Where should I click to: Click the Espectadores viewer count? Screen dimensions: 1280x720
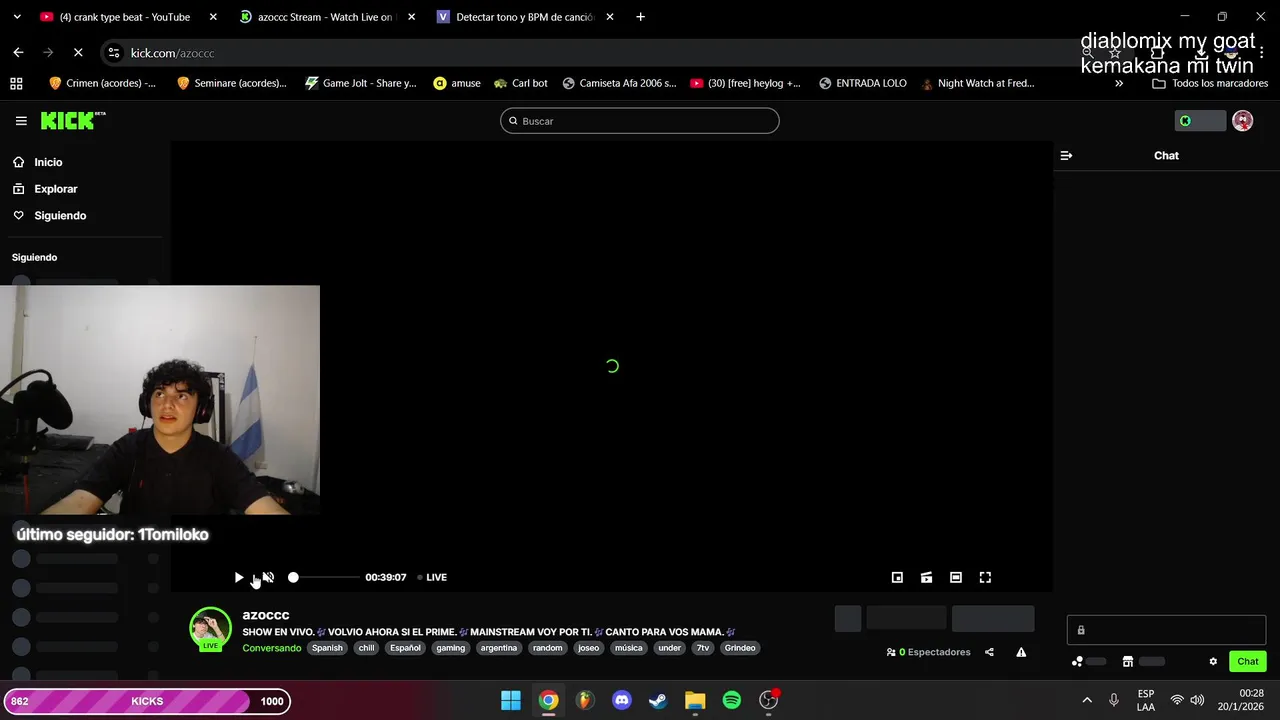coord(929,652)
